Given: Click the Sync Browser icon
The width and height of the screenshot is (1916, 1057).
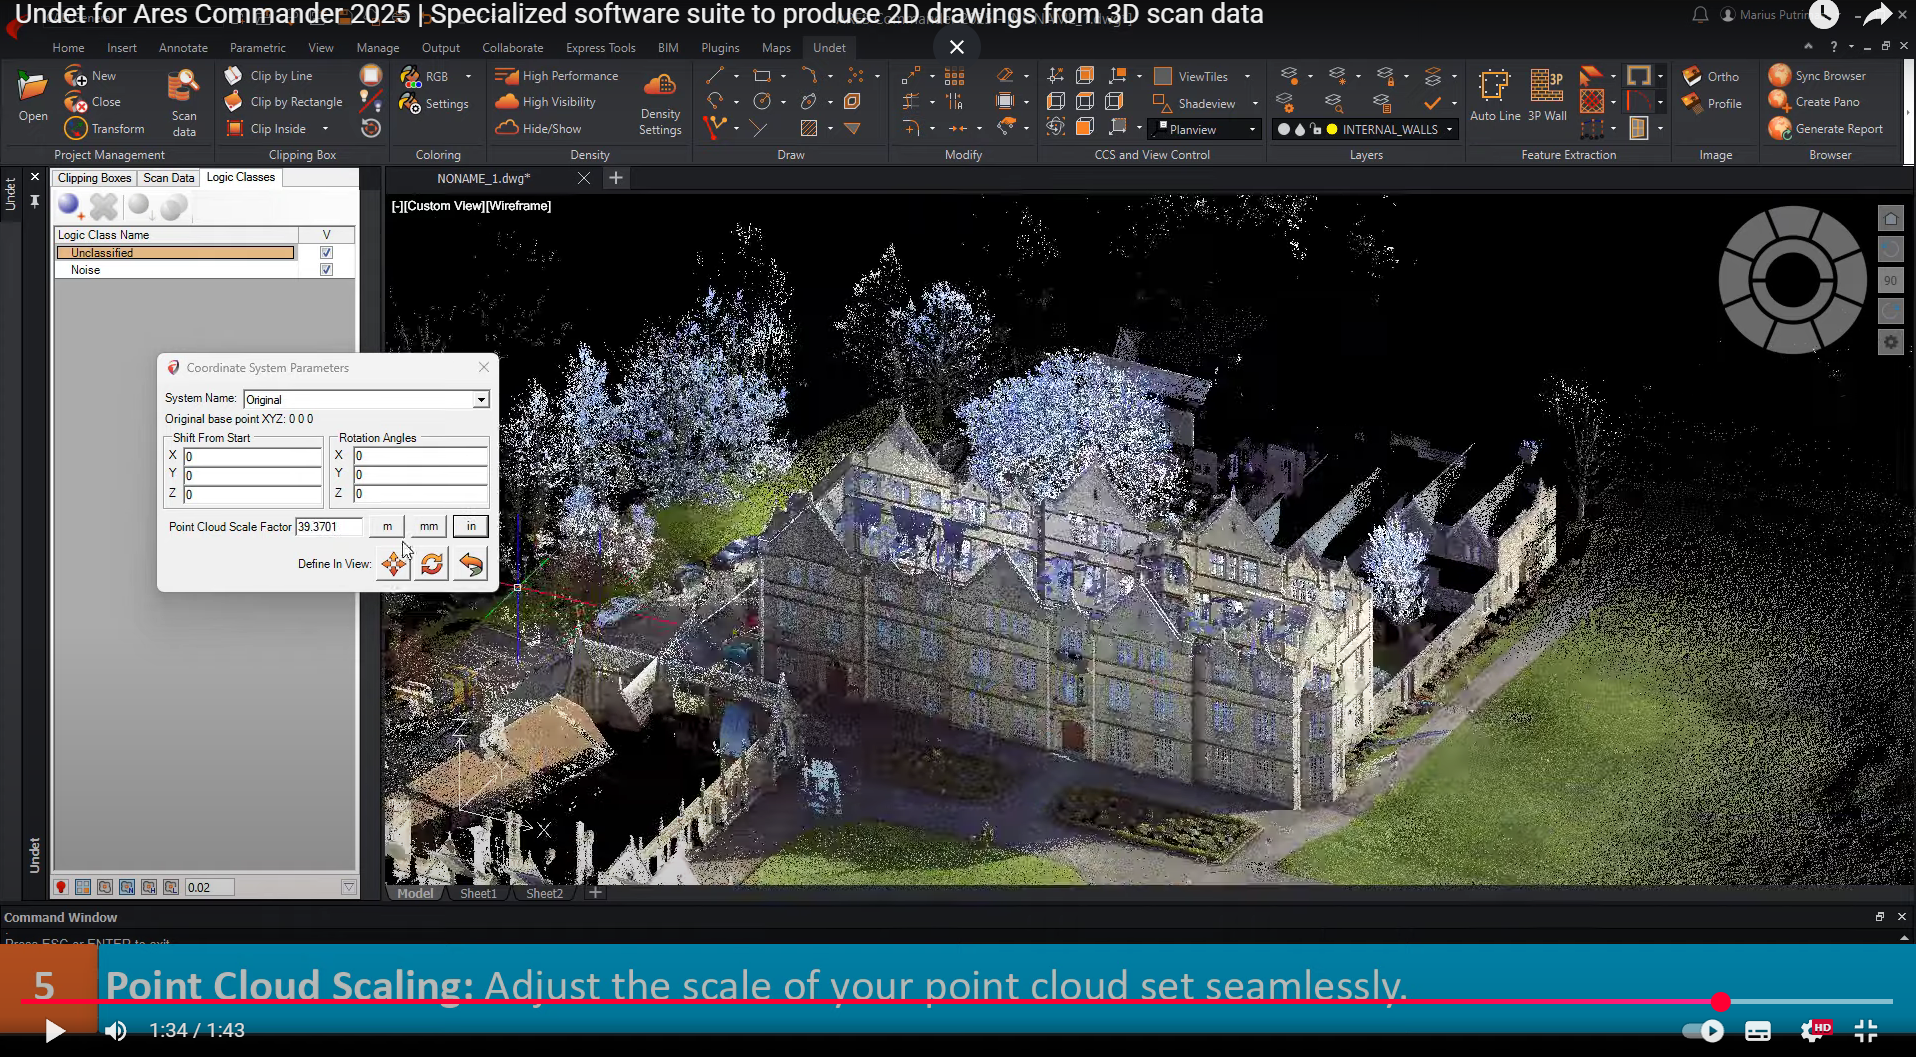Looking at the screenshot, I should pos(1780,76).
